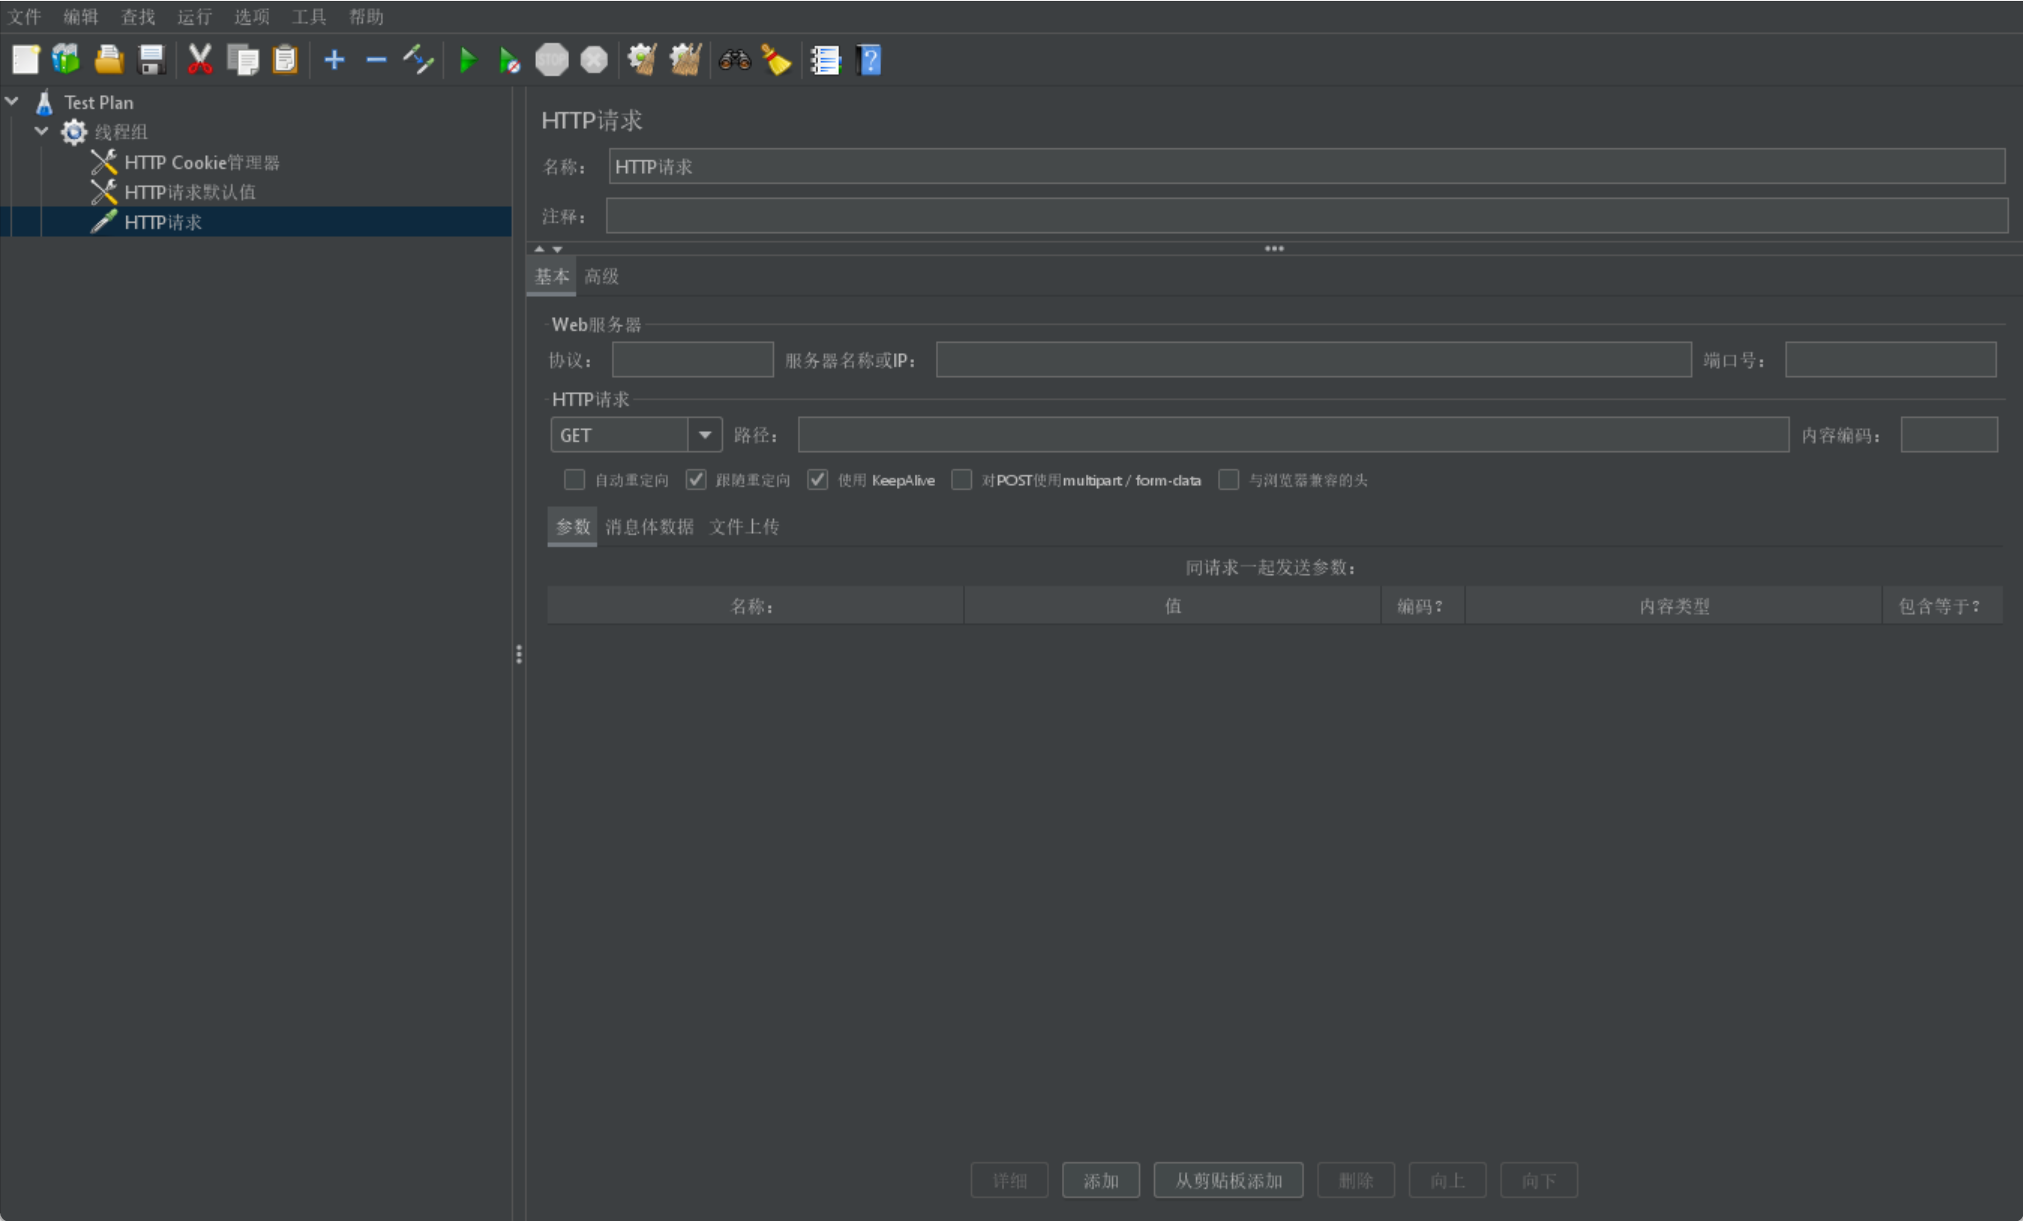Click the New test plan icon
Screen dimensions: 2023x1221
[26, 60]
